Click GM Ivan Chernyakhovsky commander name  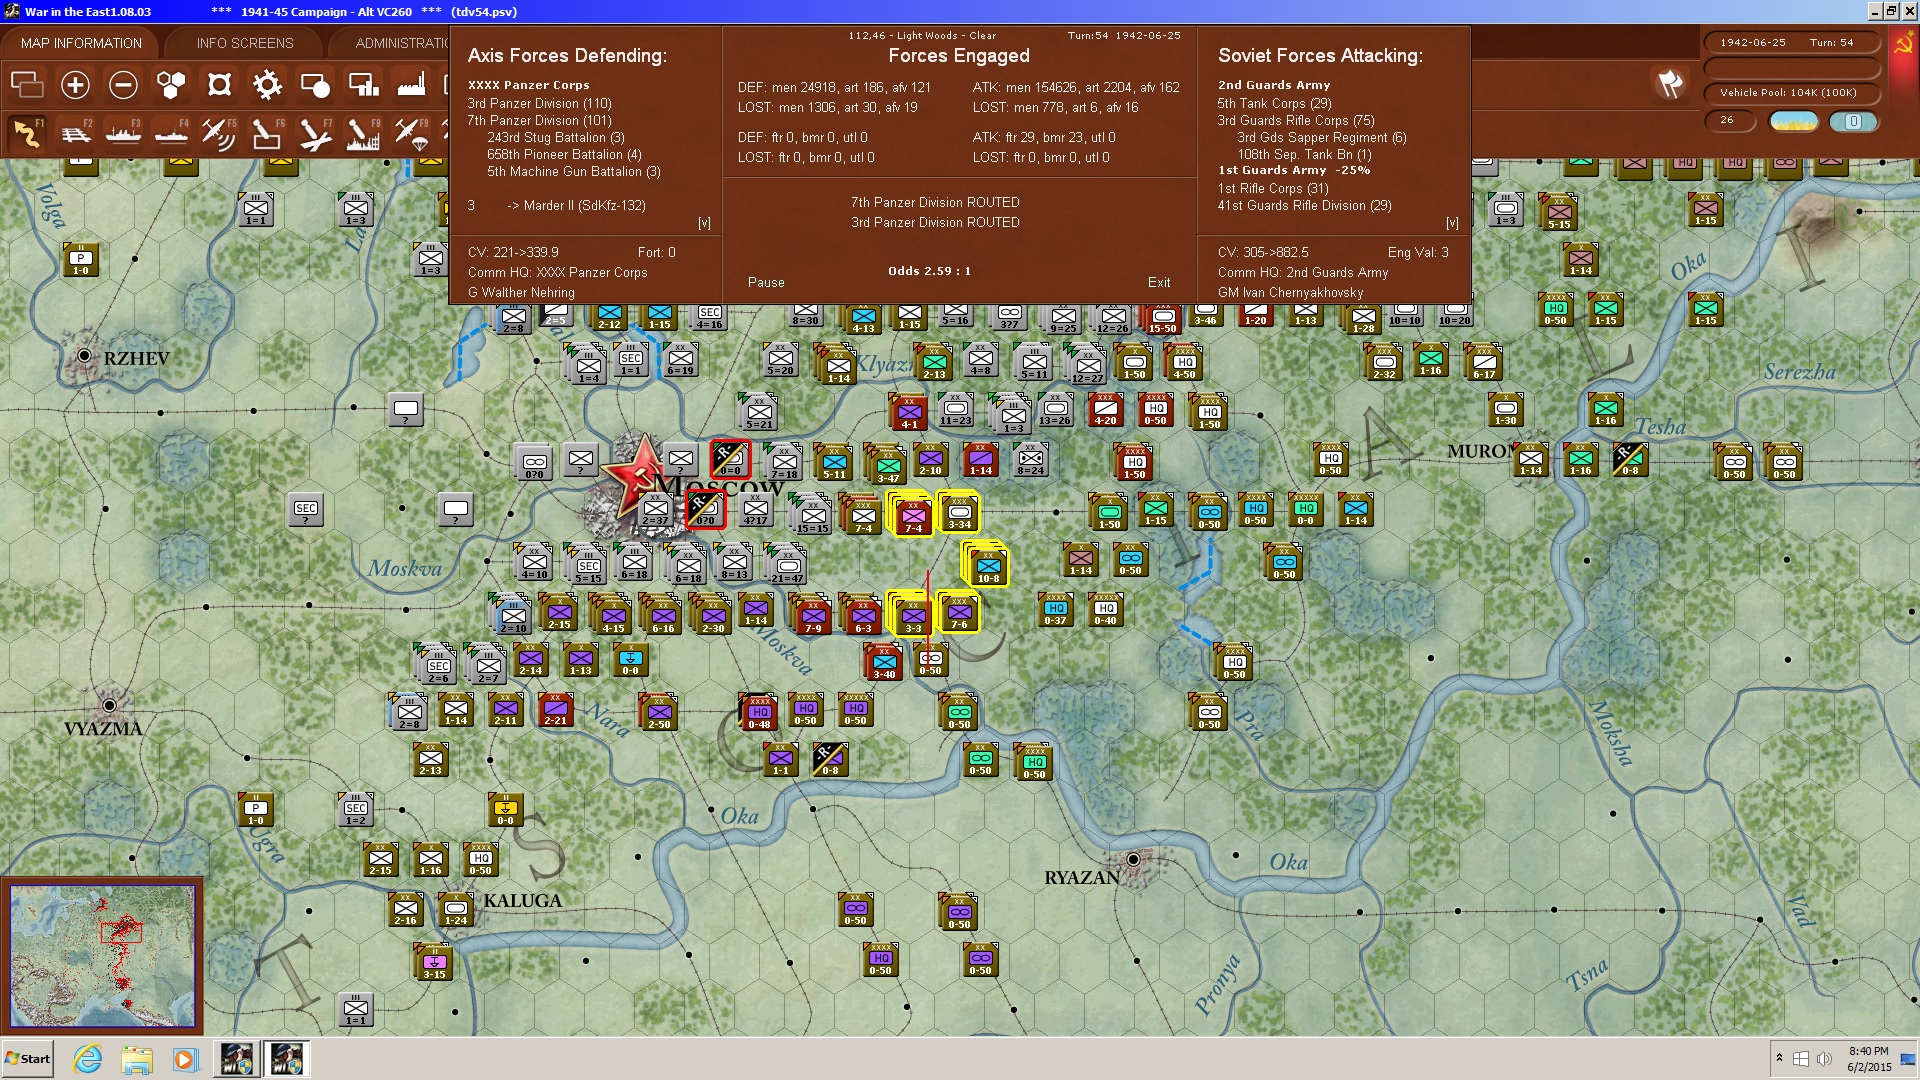click(x=1290, y=293)
